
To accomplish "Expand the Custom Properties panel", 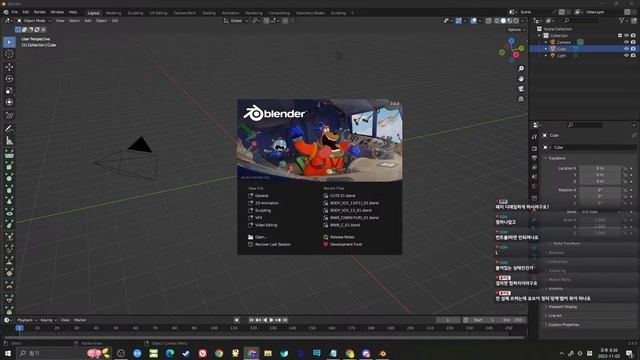I will pyautogui.click(x=563, y=324).
